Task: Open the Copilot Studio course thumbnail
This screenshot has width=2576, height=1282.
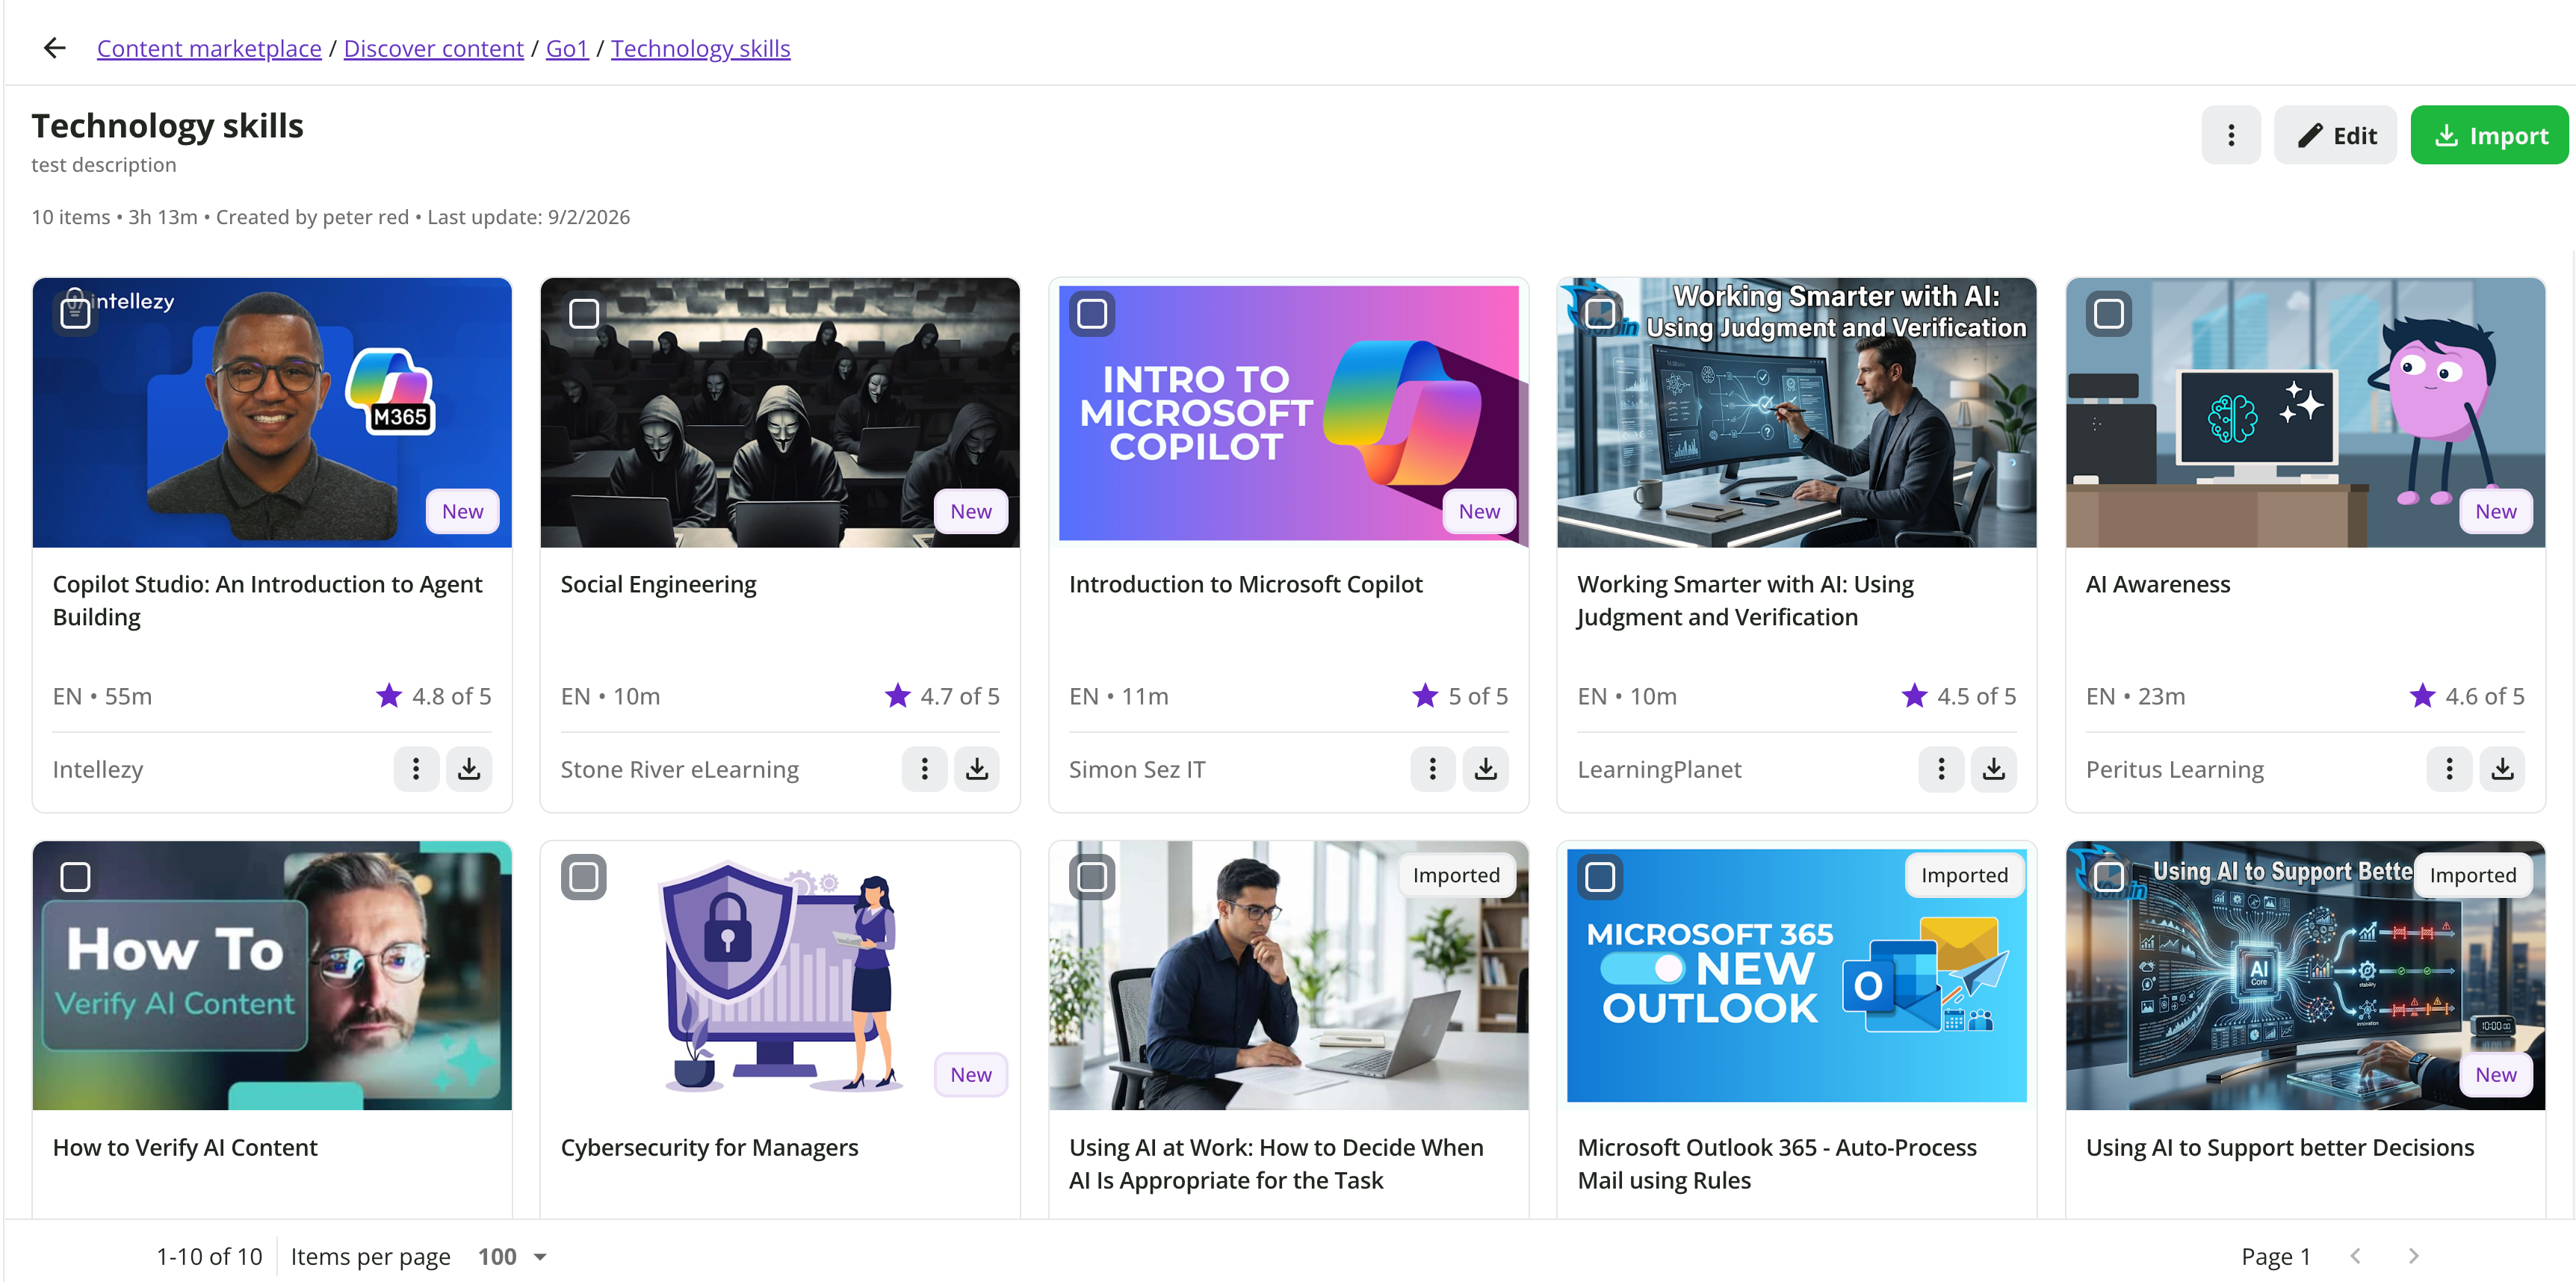Action: click(272, 412)
